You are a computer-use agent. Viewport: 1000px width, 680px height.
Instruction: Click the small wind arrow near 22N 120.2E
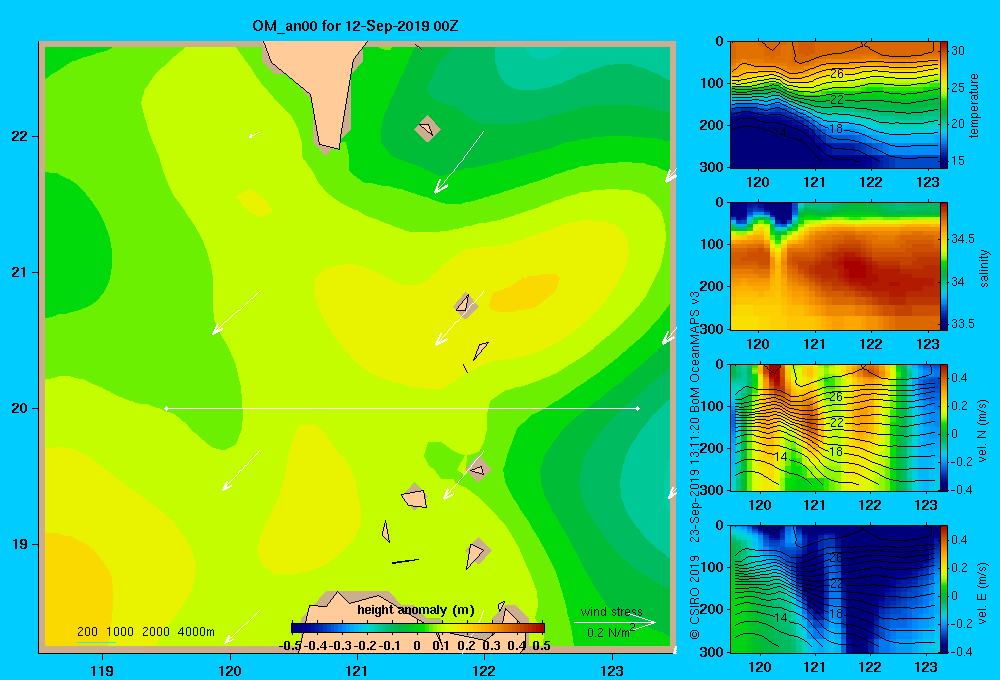point(254,135)
